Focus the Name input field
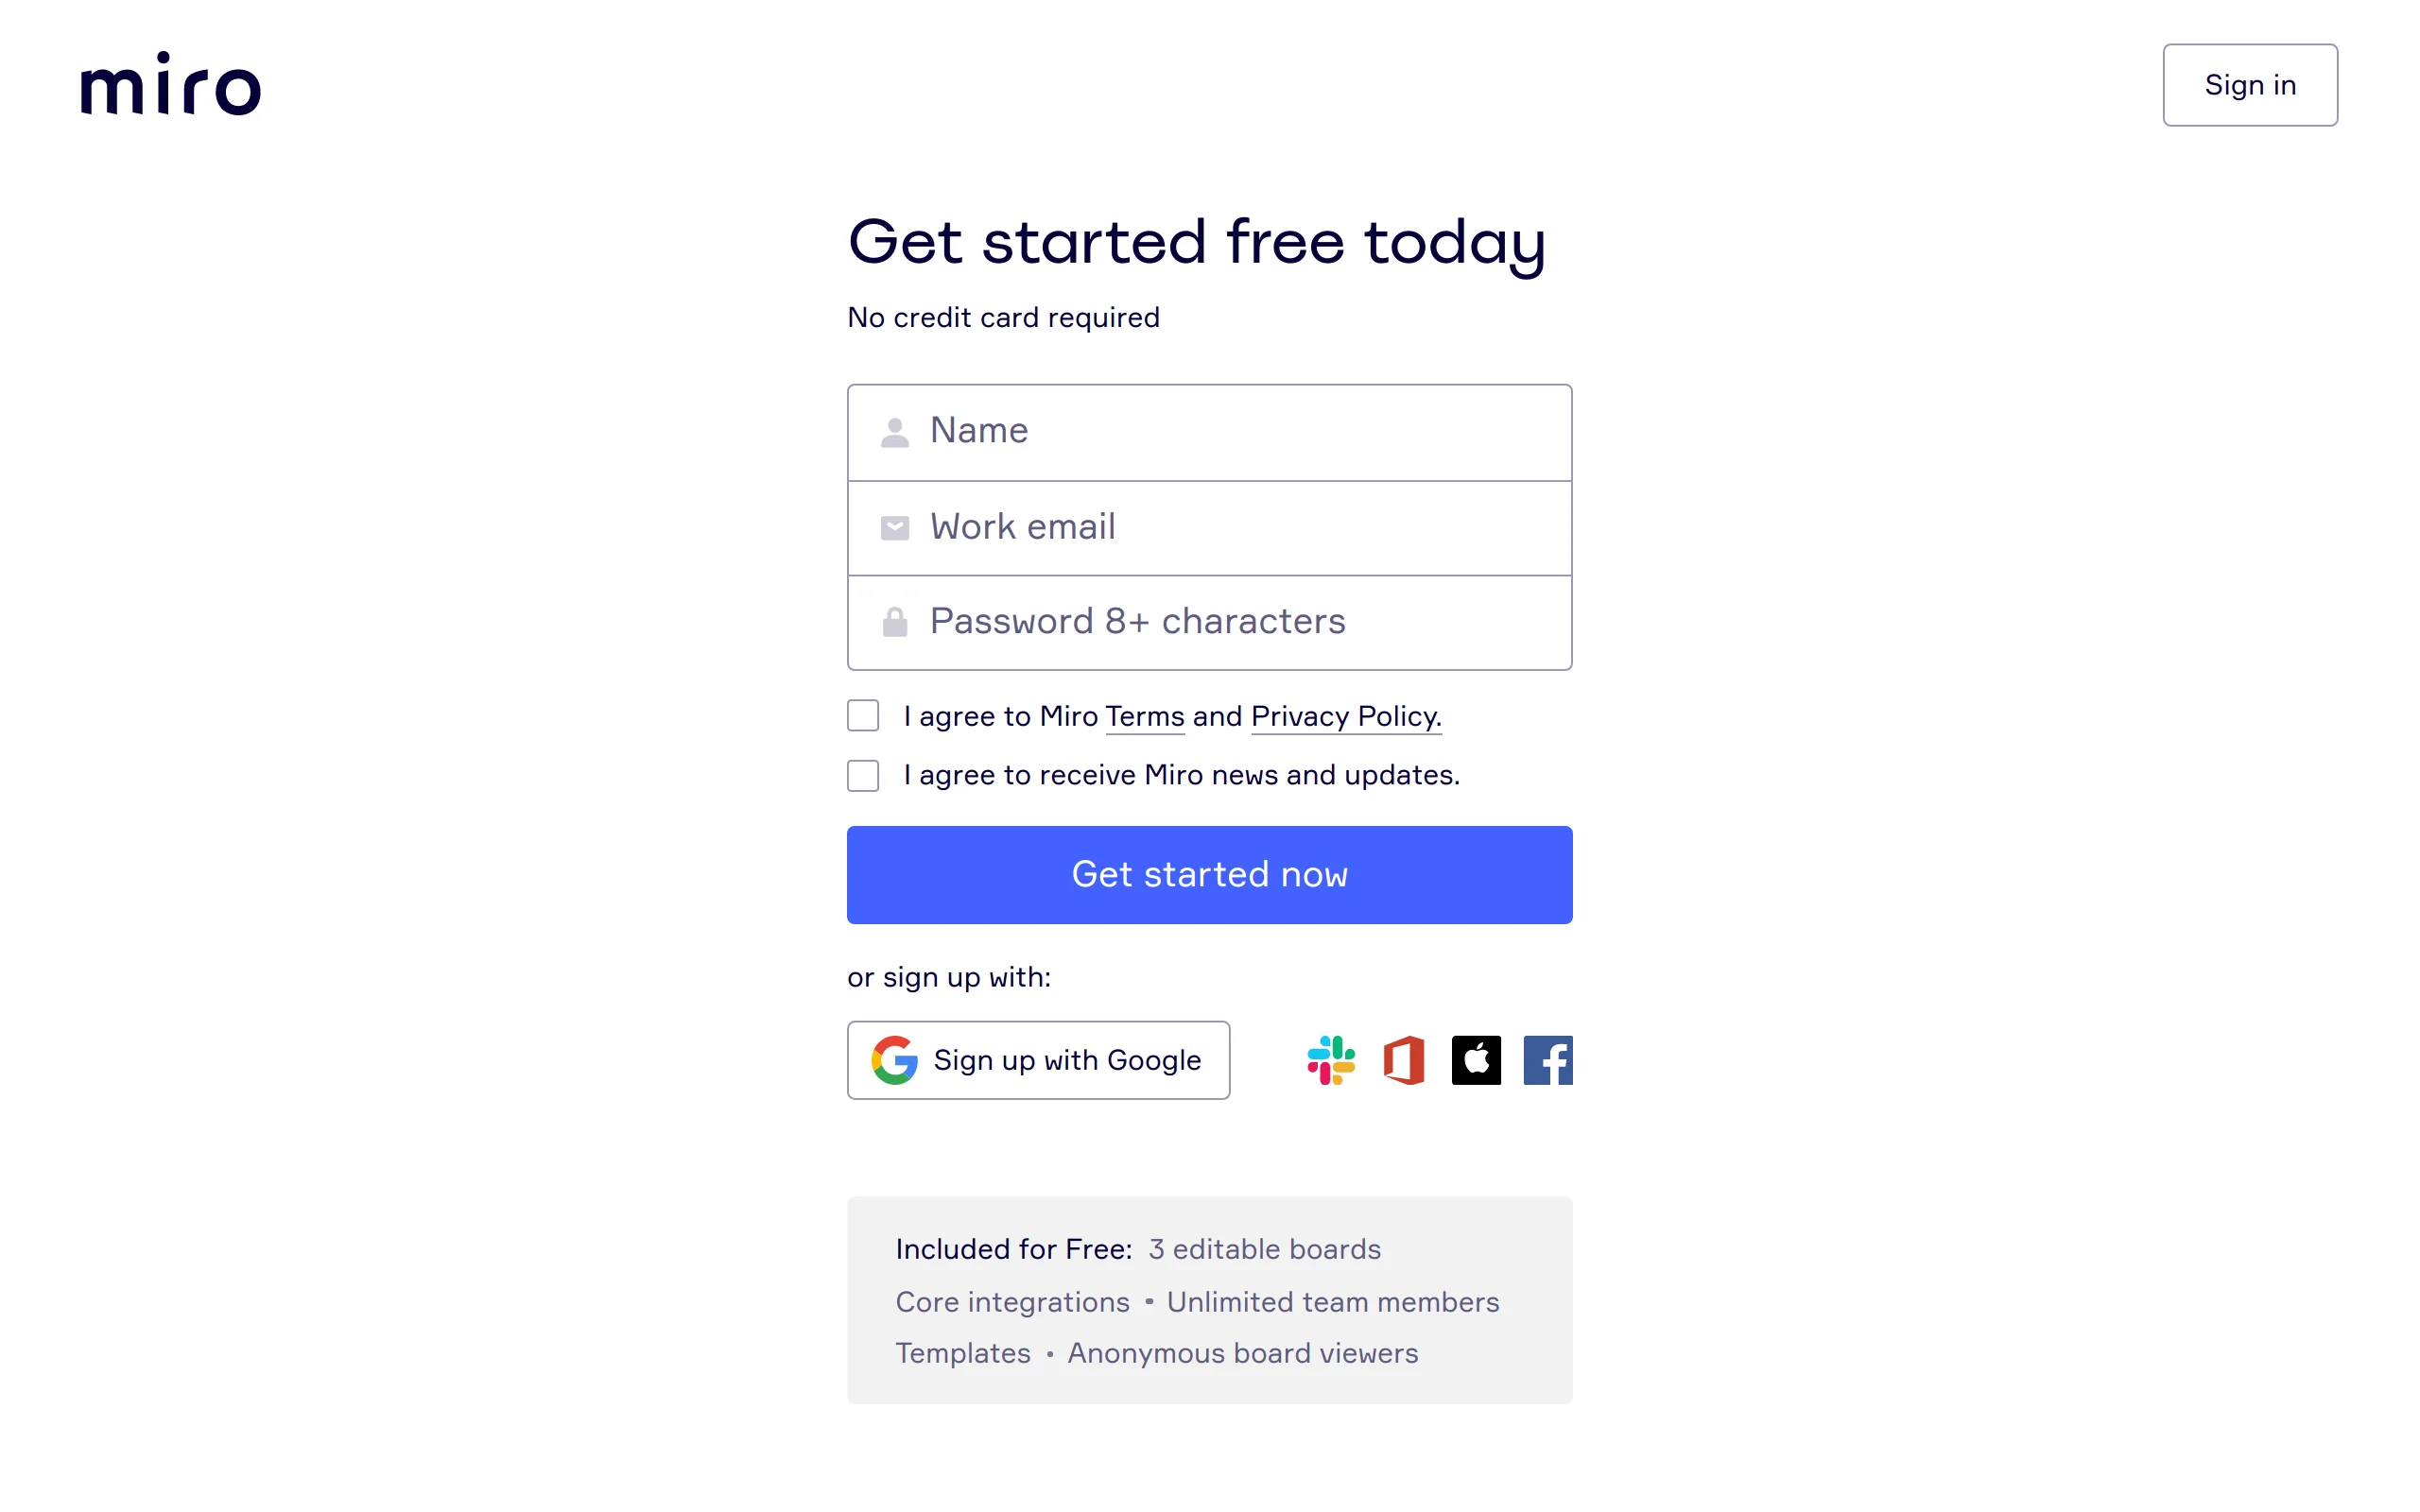Screen dimensions: 2420x1512 click(1240, 432)
